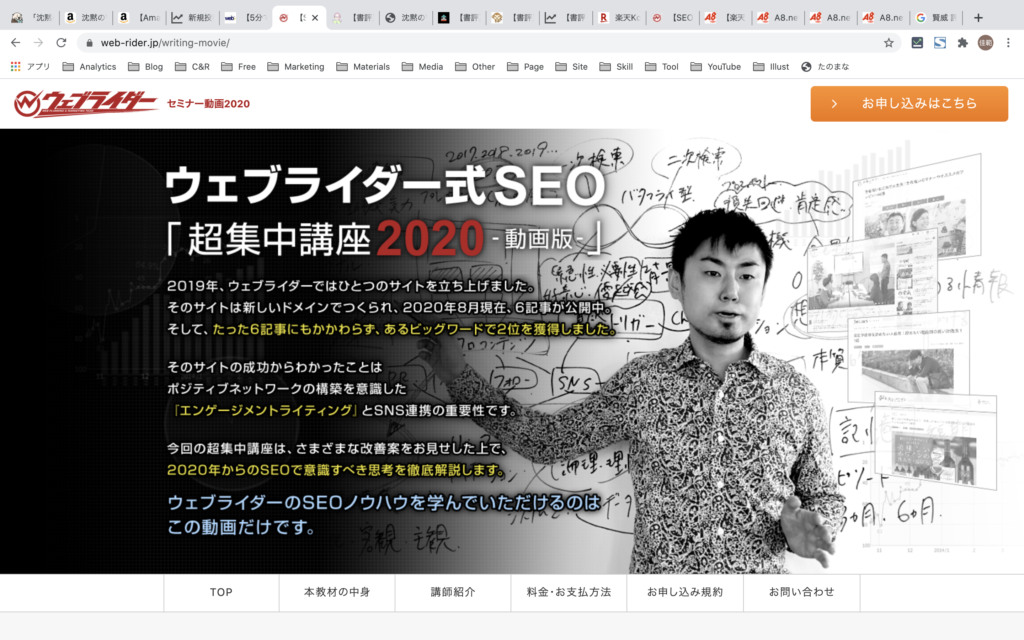Image resolution: width=1024 pixels, height=640 pixels.
Task: View site info via the lock icon
Action: [89, 43]
